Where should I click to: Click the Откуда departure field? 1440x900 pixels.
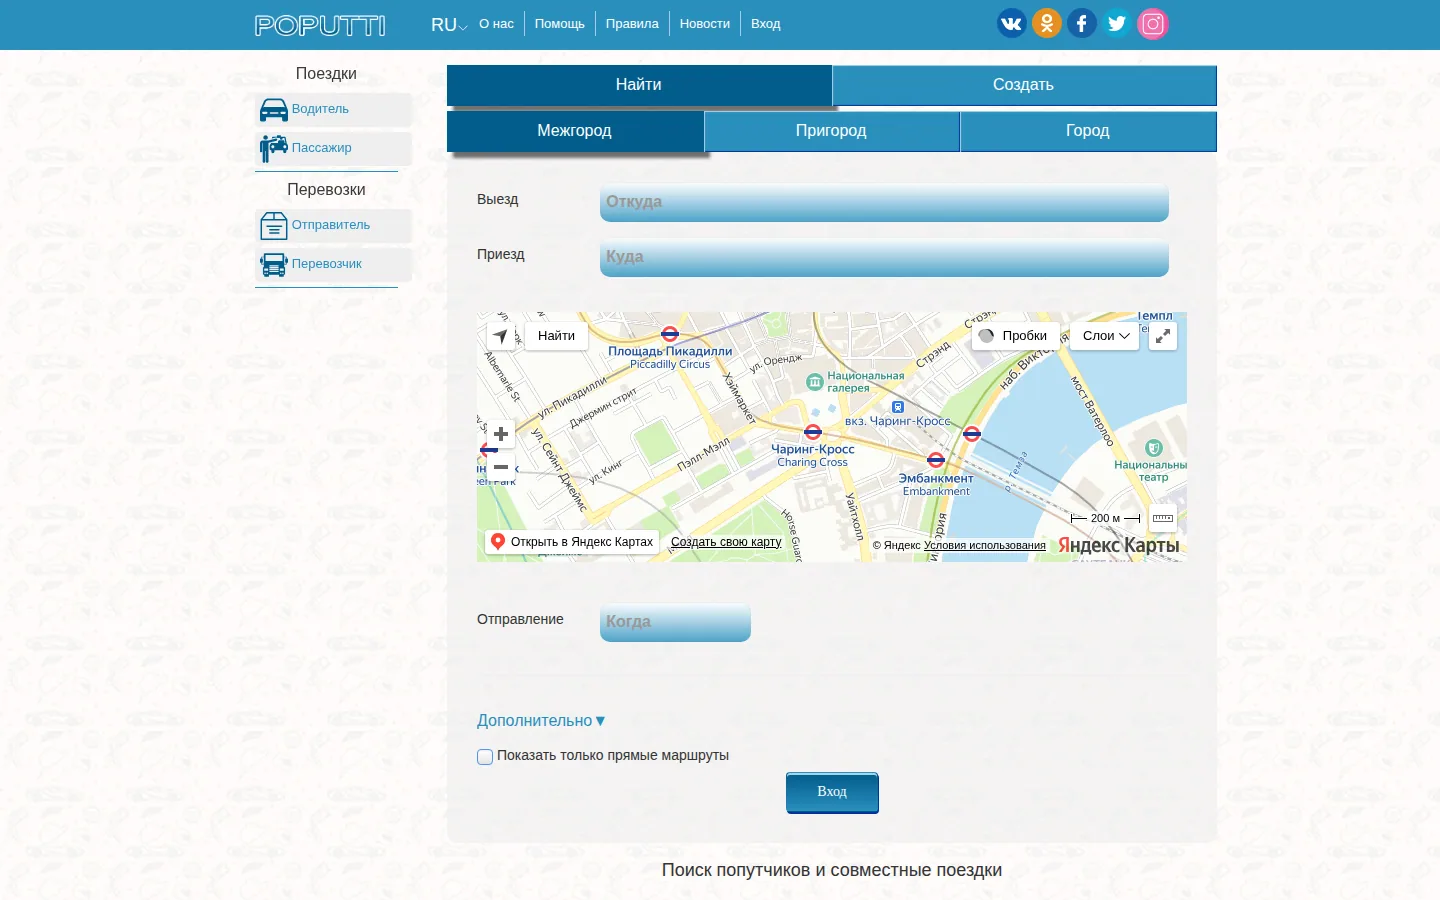(884, 202)
